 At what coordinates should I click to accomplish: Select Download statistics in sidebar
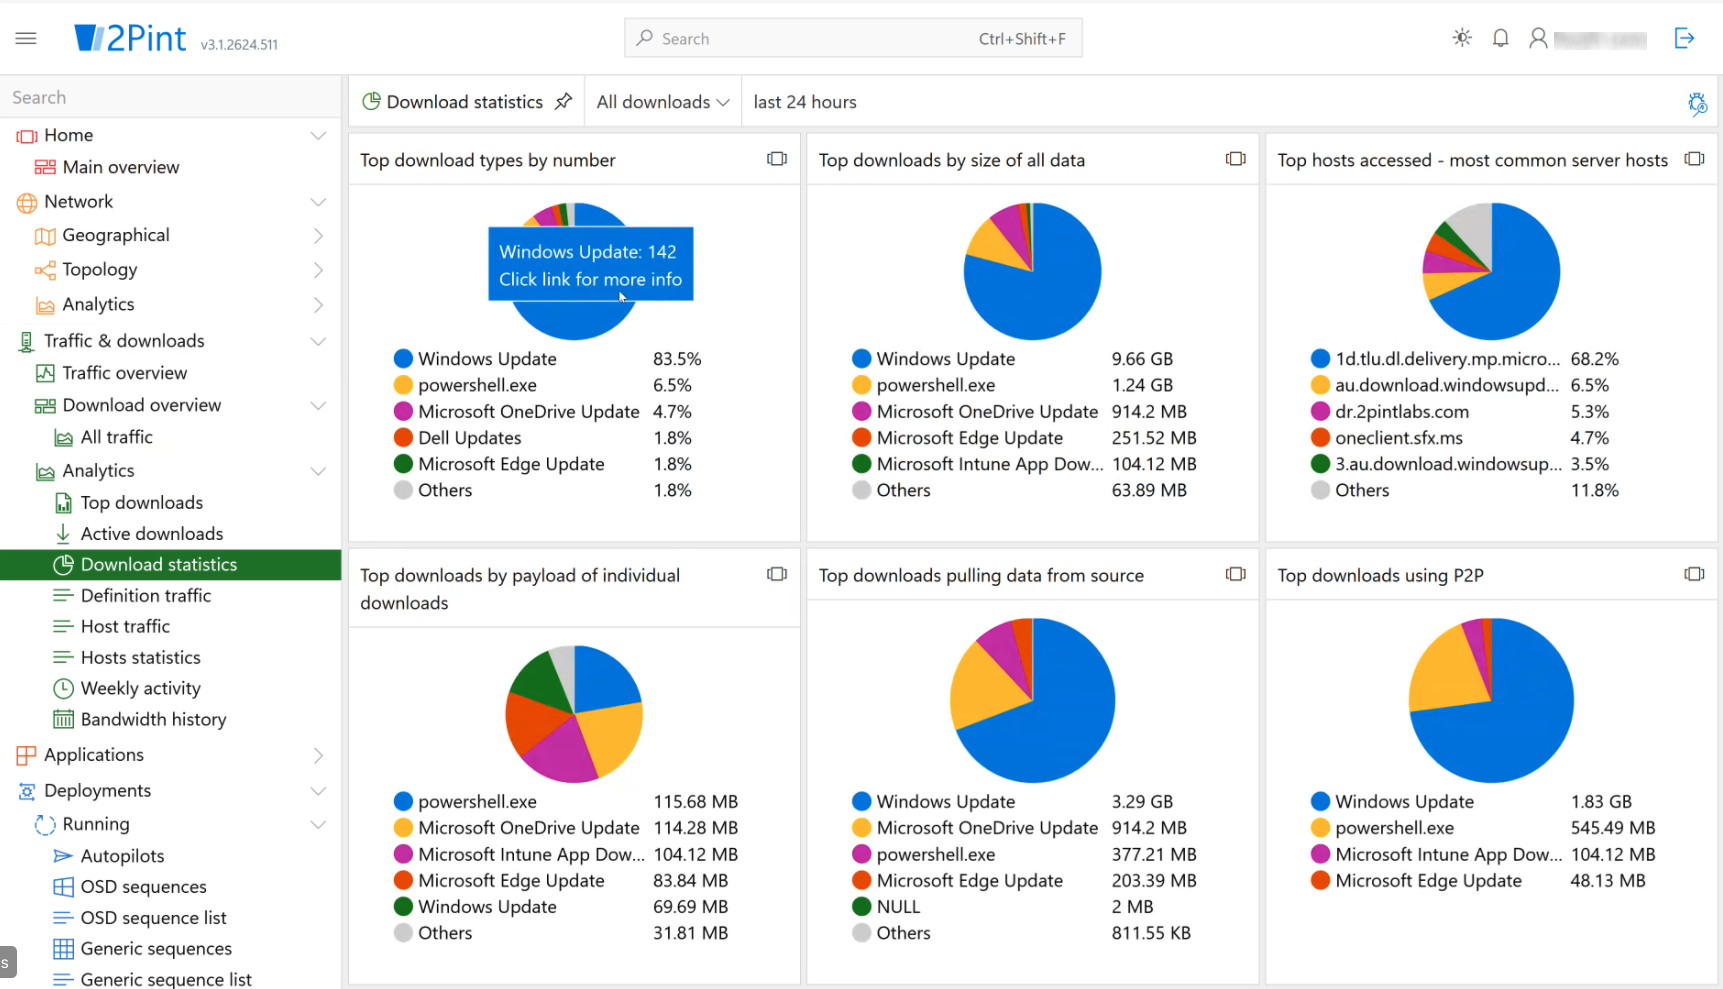pos(170,564)
